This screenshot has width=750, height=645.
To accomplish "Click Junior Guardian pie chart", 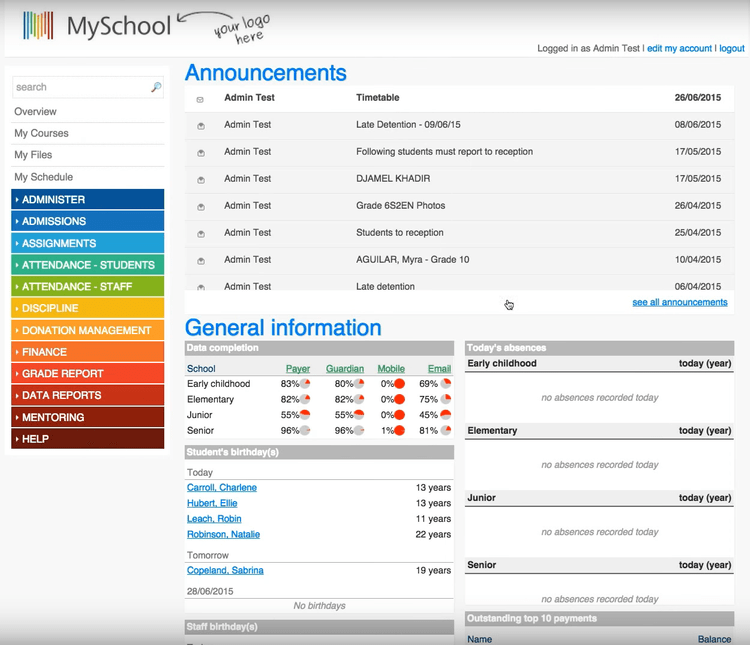I will 359,415.
